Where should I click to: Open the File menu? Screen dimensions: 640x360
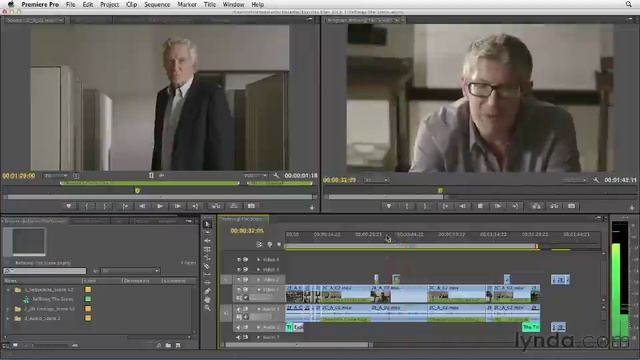[71, 4]
